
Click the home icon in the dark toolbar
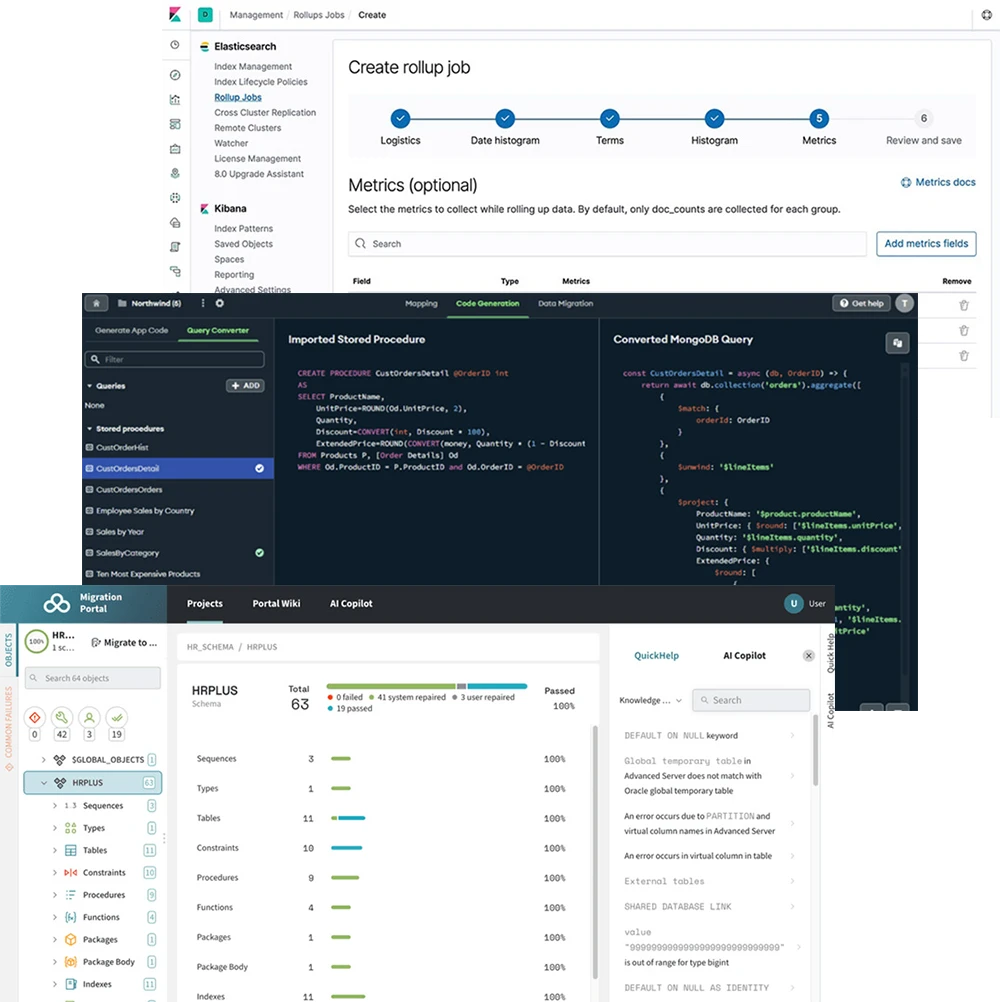(96, 303)
